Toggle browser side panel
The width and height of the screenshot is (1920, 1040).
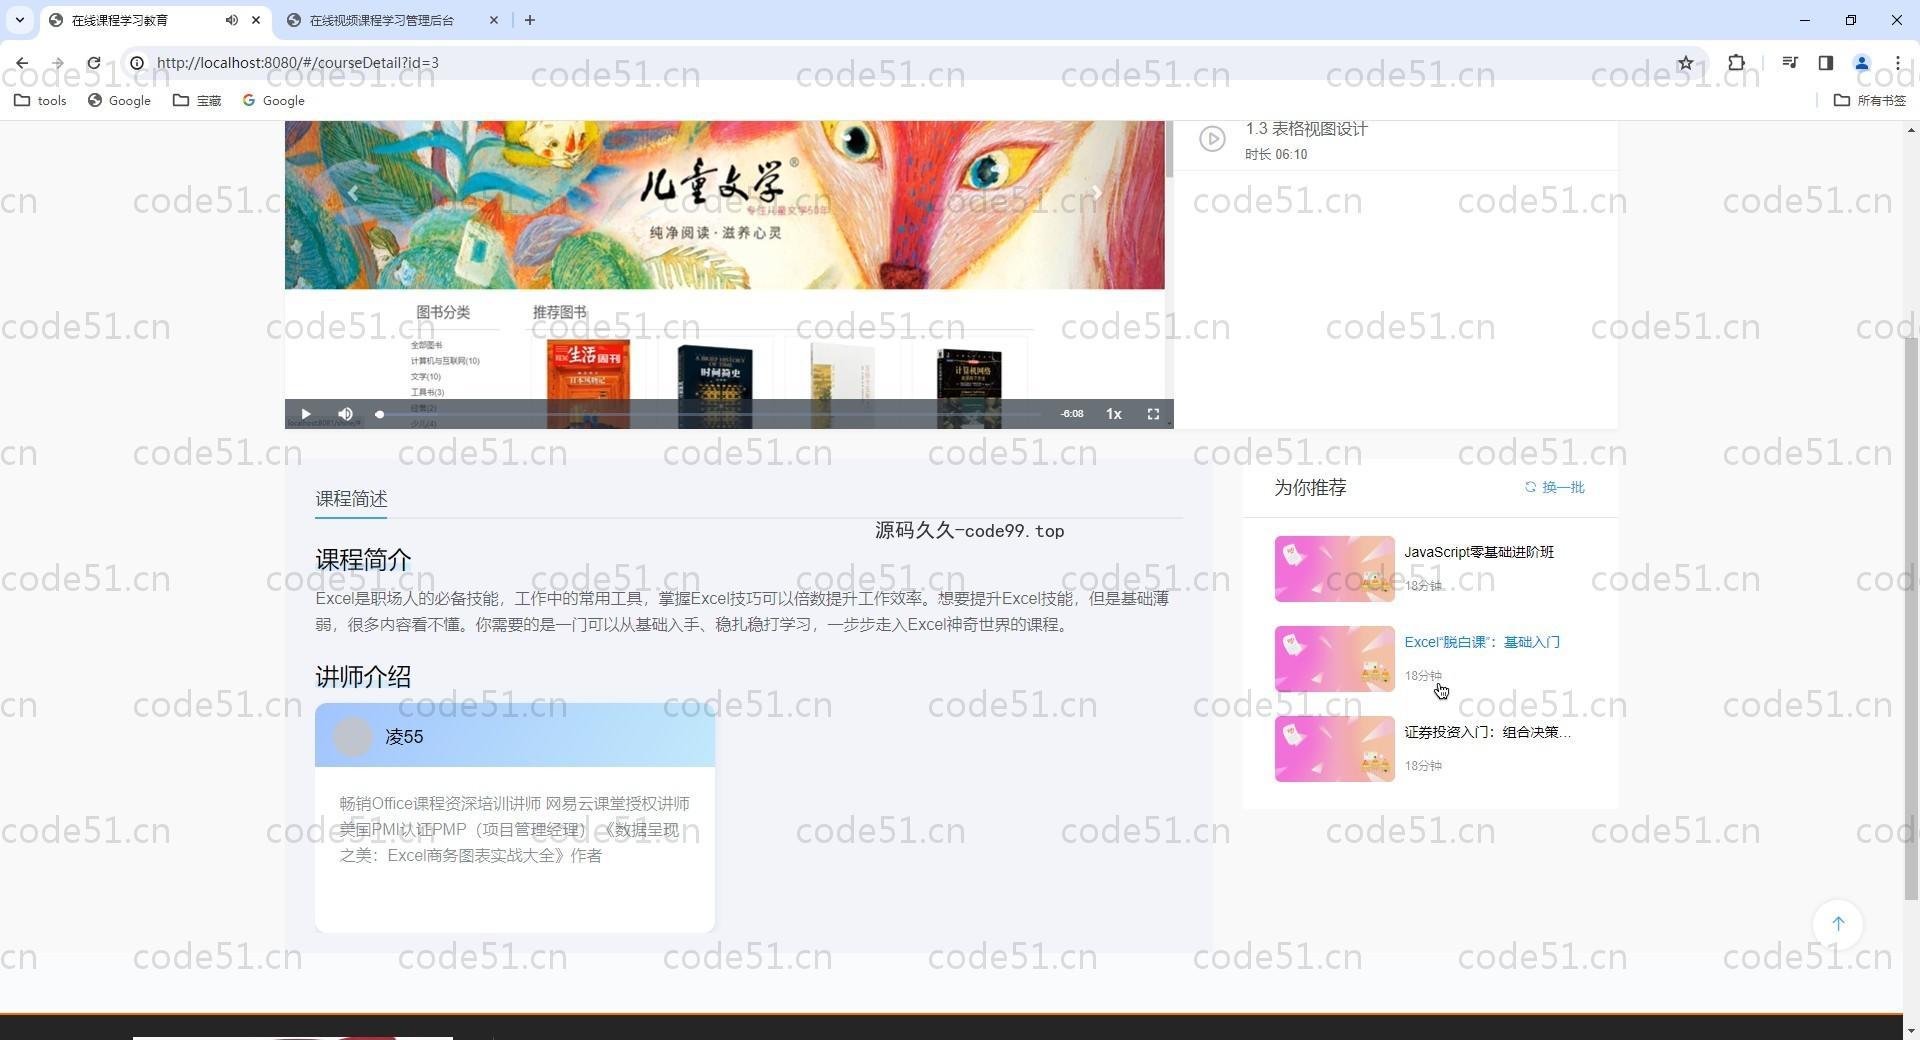tap(1825, 63)
